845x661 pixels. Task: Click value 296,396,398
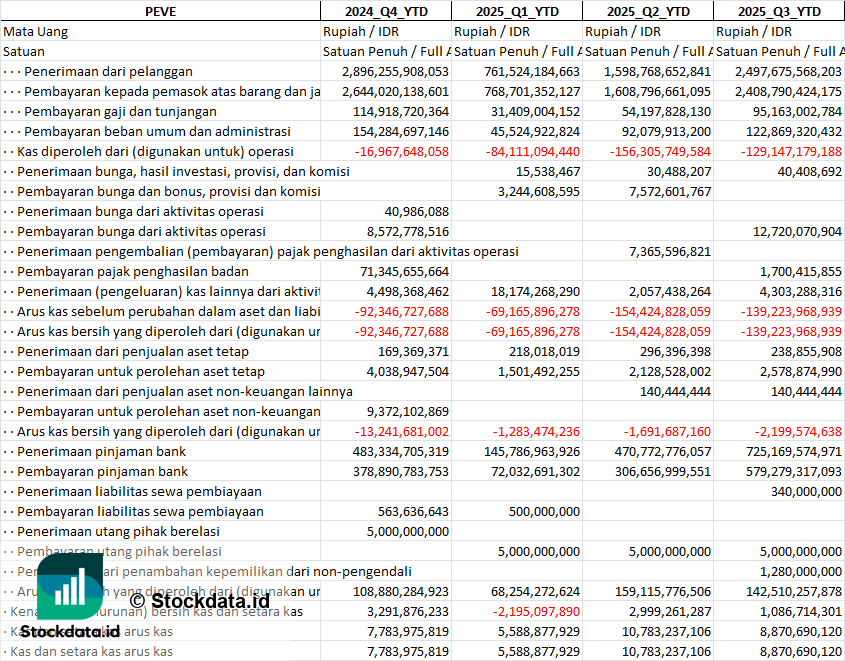[675, 352]
